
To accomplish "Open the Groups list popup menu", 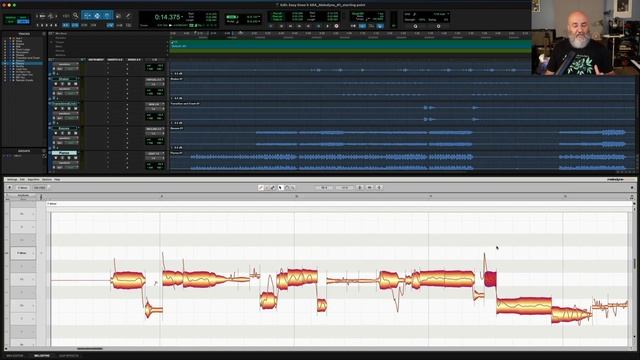I will click(x=44, y=151).
